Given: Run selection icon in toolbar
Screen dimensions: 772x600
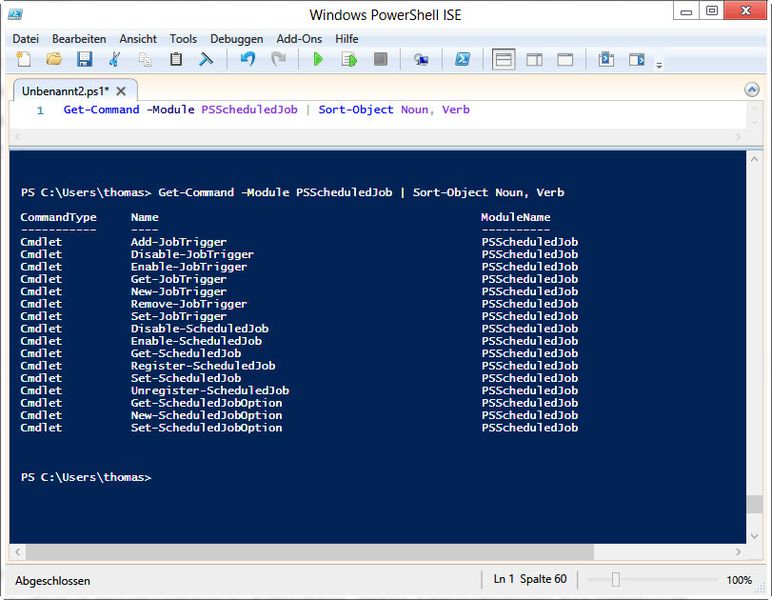Looking at the screenshot, I should [x=349, y=60].
